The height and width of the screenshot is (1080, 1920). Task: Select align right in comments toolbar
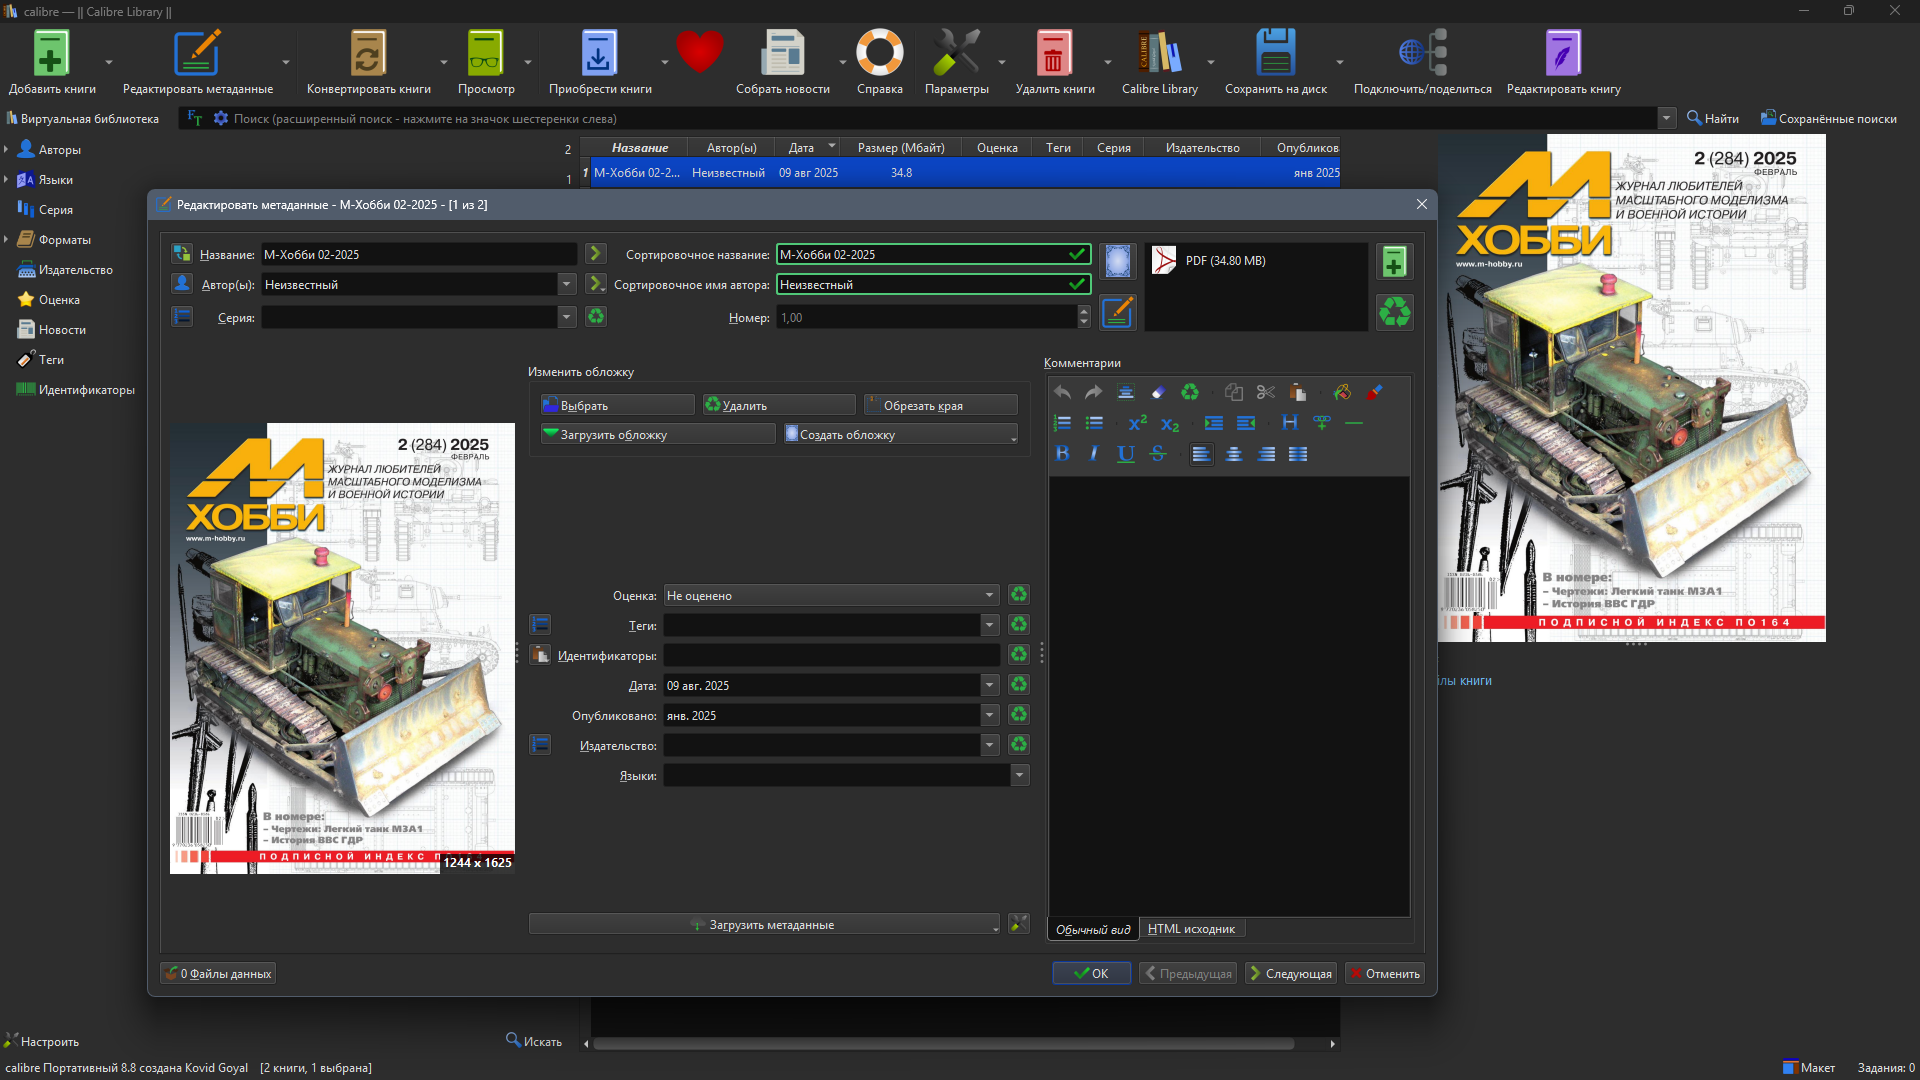point(1266,454)
